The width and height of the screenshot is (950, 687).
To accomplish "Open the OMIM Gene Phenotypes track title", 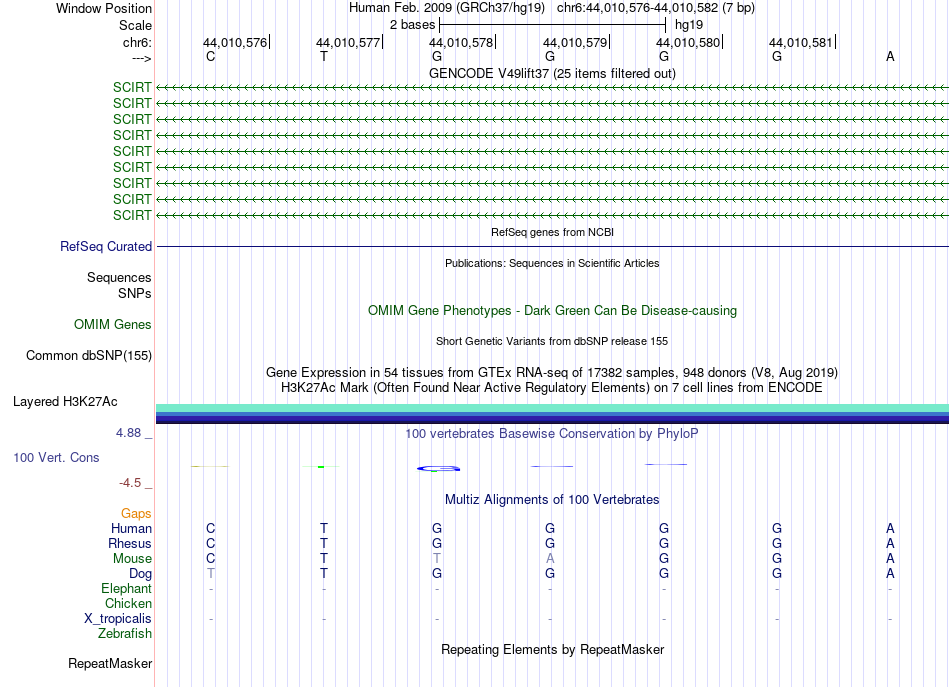I will tap(552, 310).
